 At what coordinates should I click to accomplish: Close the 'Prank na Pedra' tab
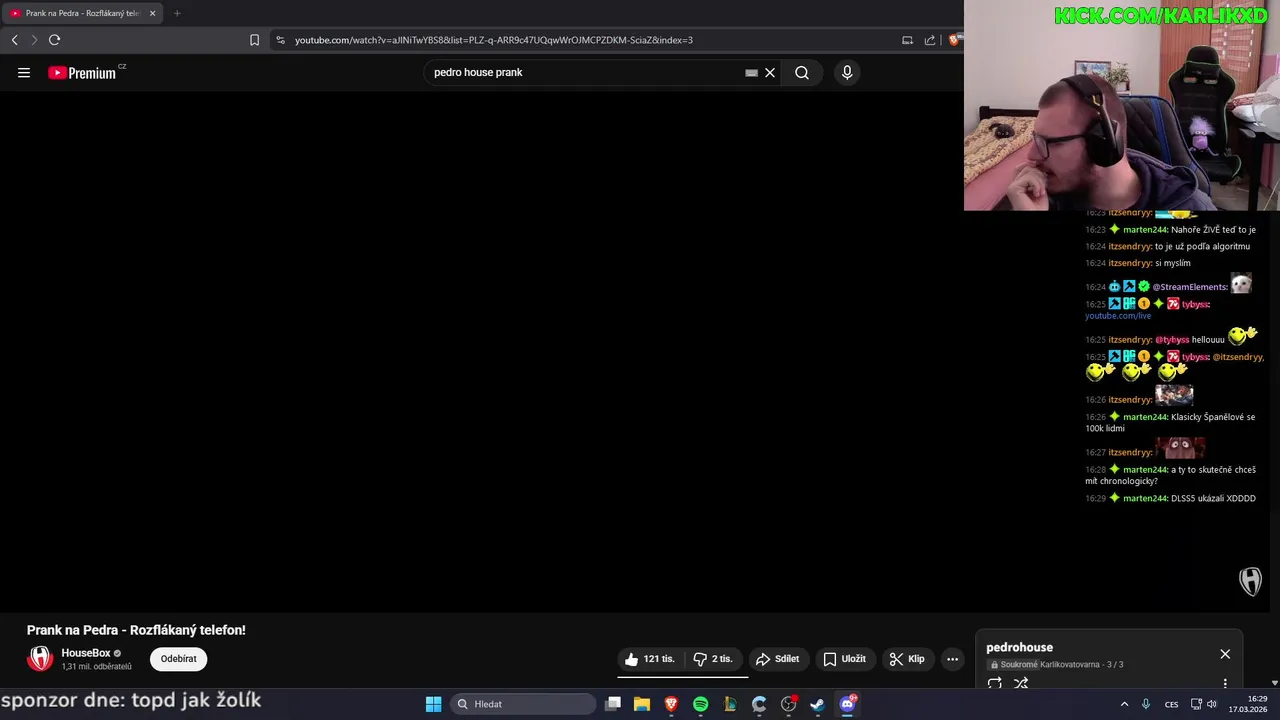point(152,13)
